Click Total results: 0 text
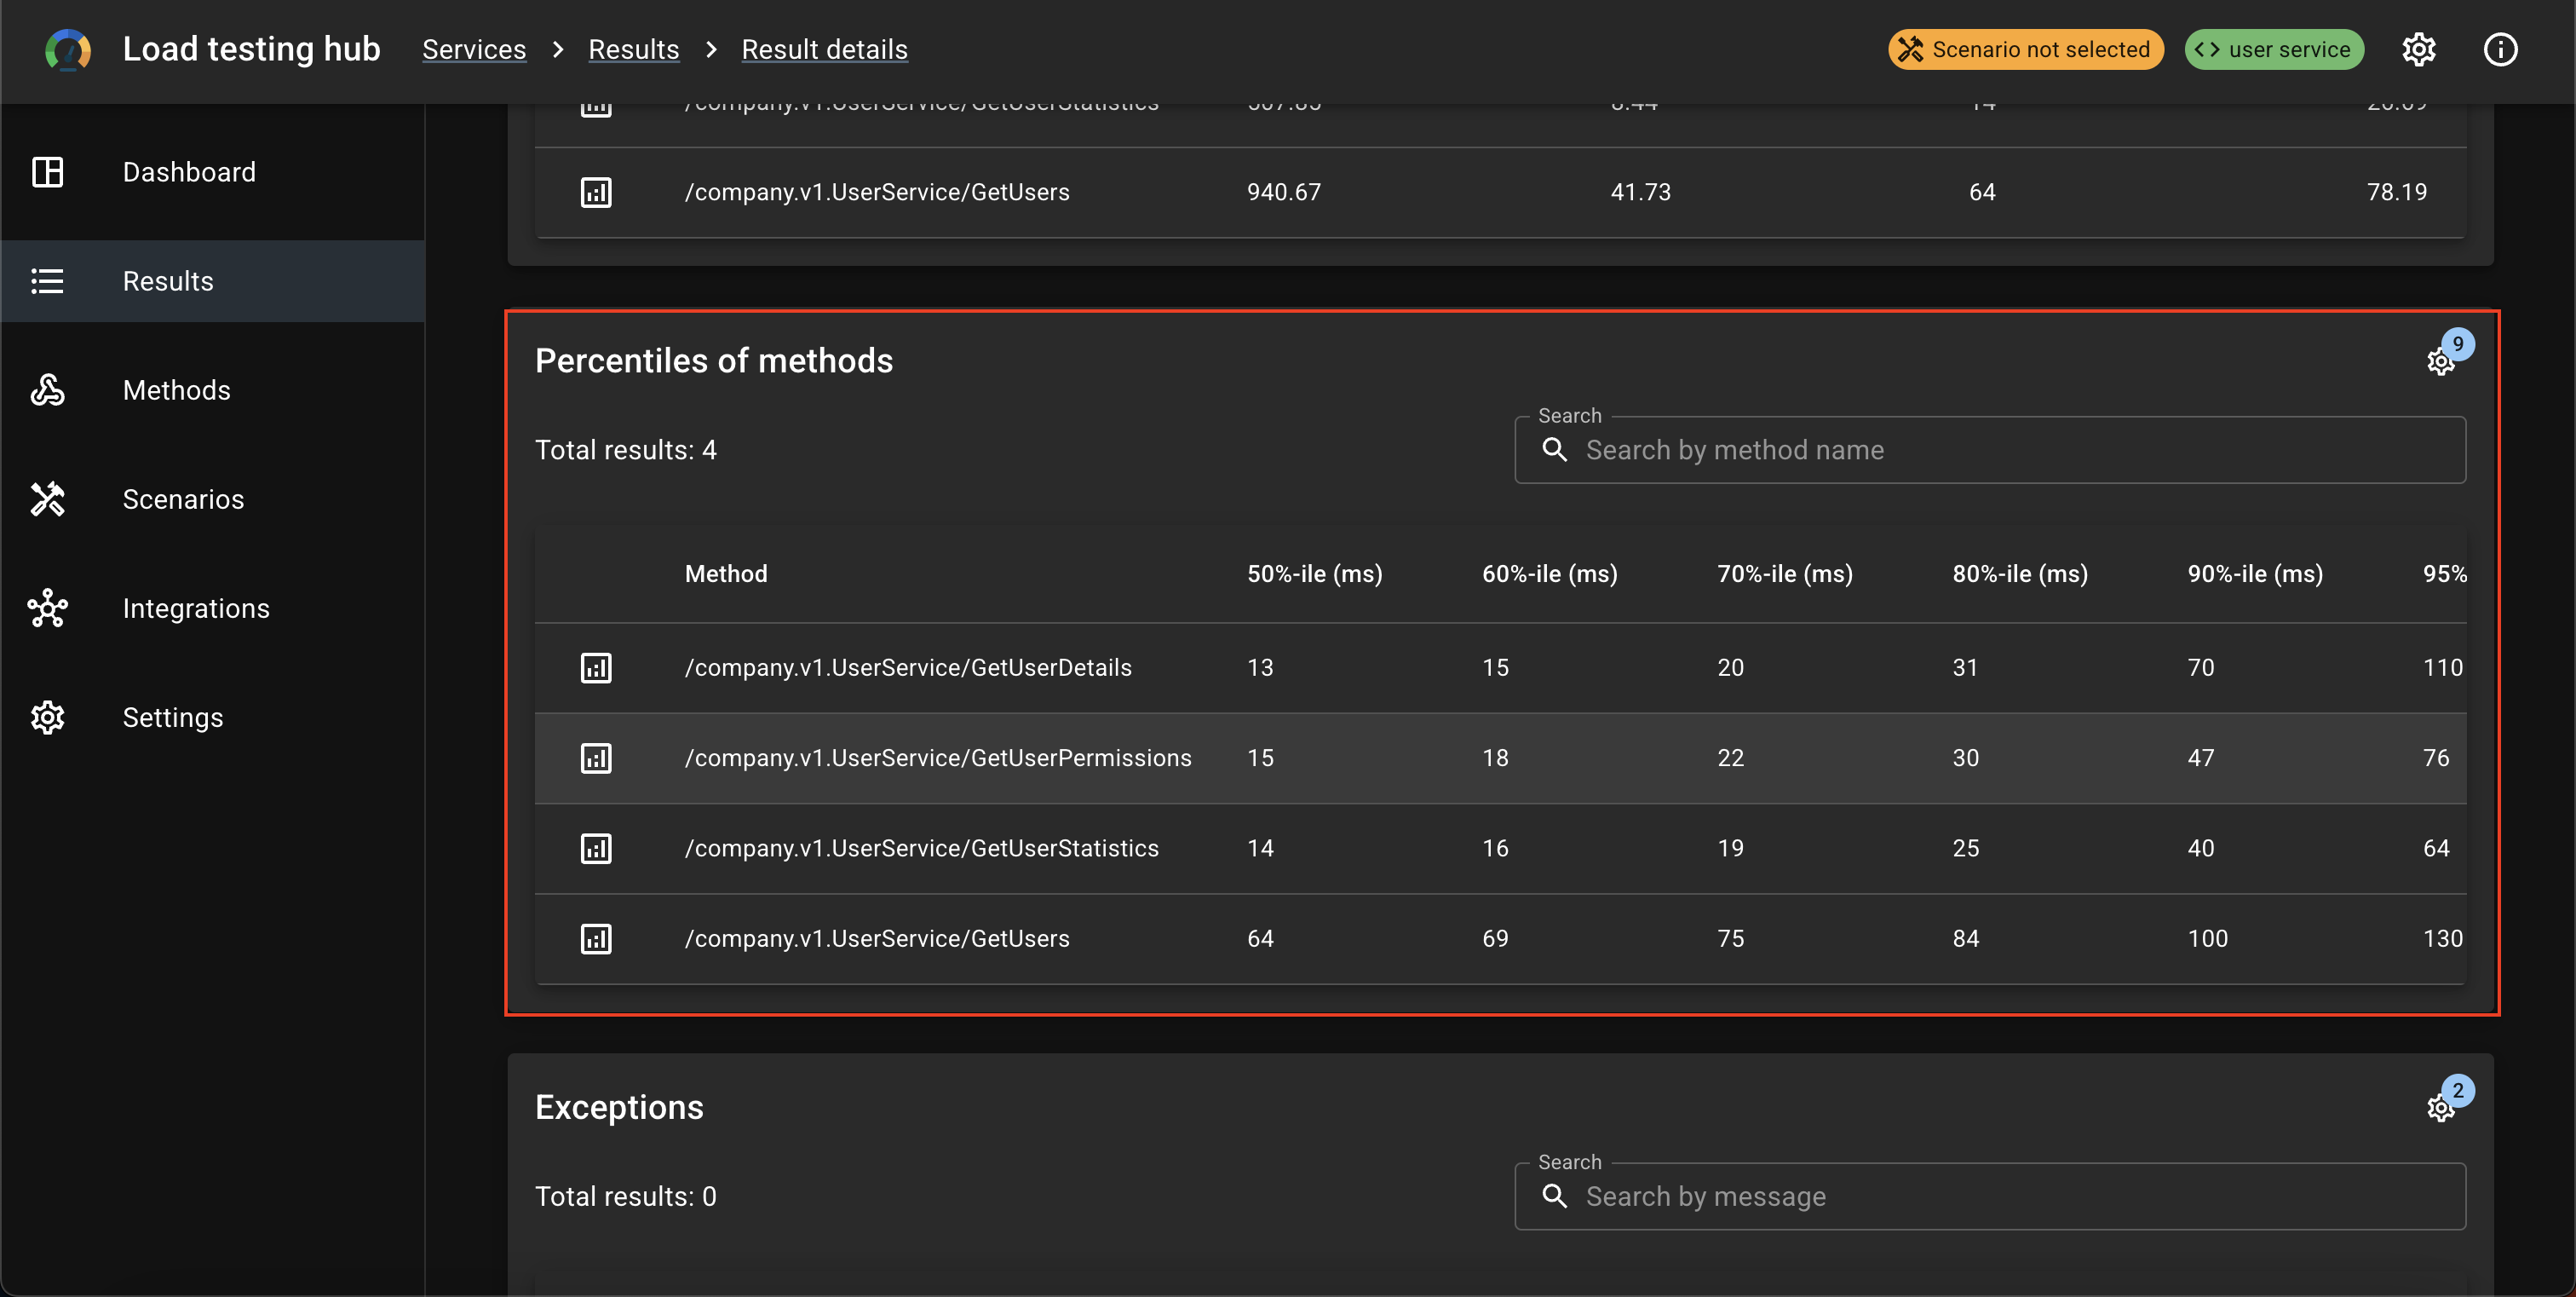 coord(626,1197)
